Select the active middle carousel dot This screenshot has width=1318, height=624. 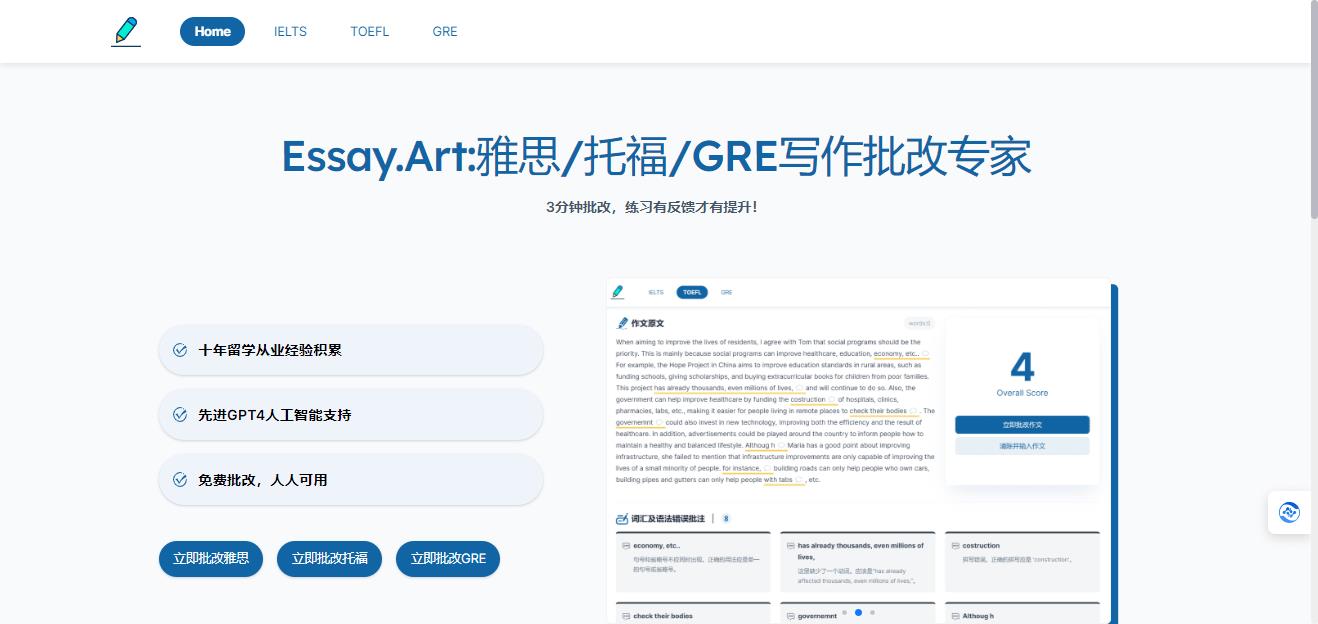pos(858,612)
